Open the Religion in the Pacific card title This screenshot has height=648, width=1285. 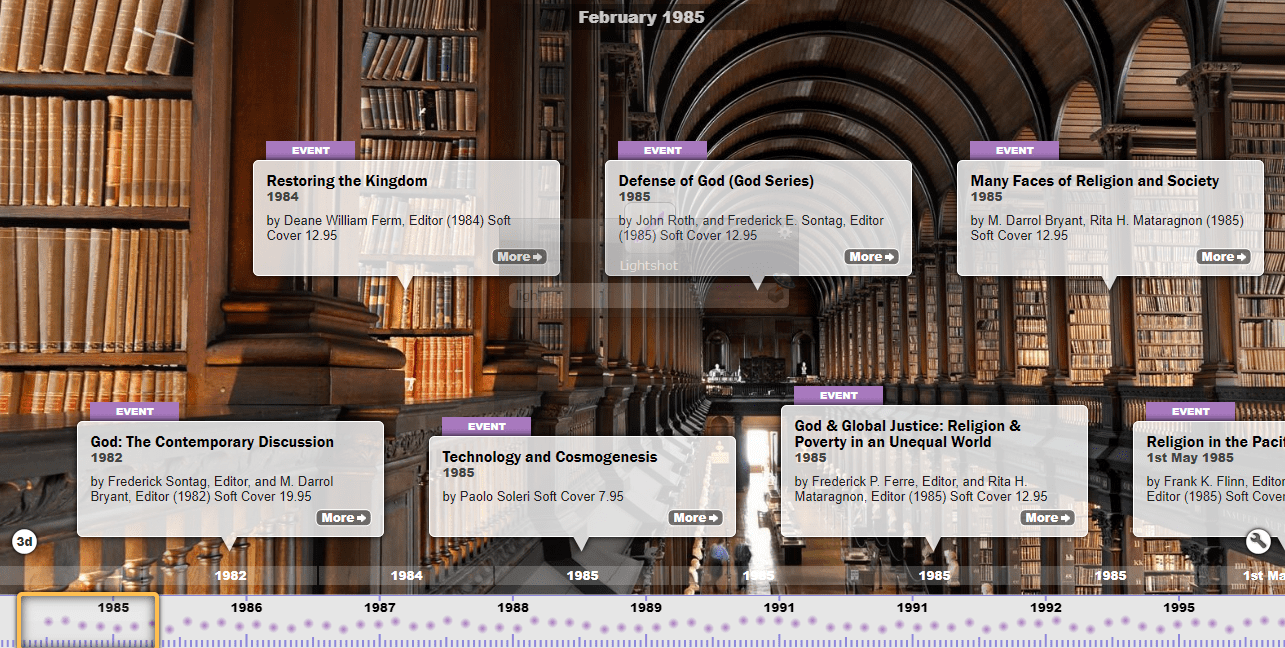coord(1215,442)
